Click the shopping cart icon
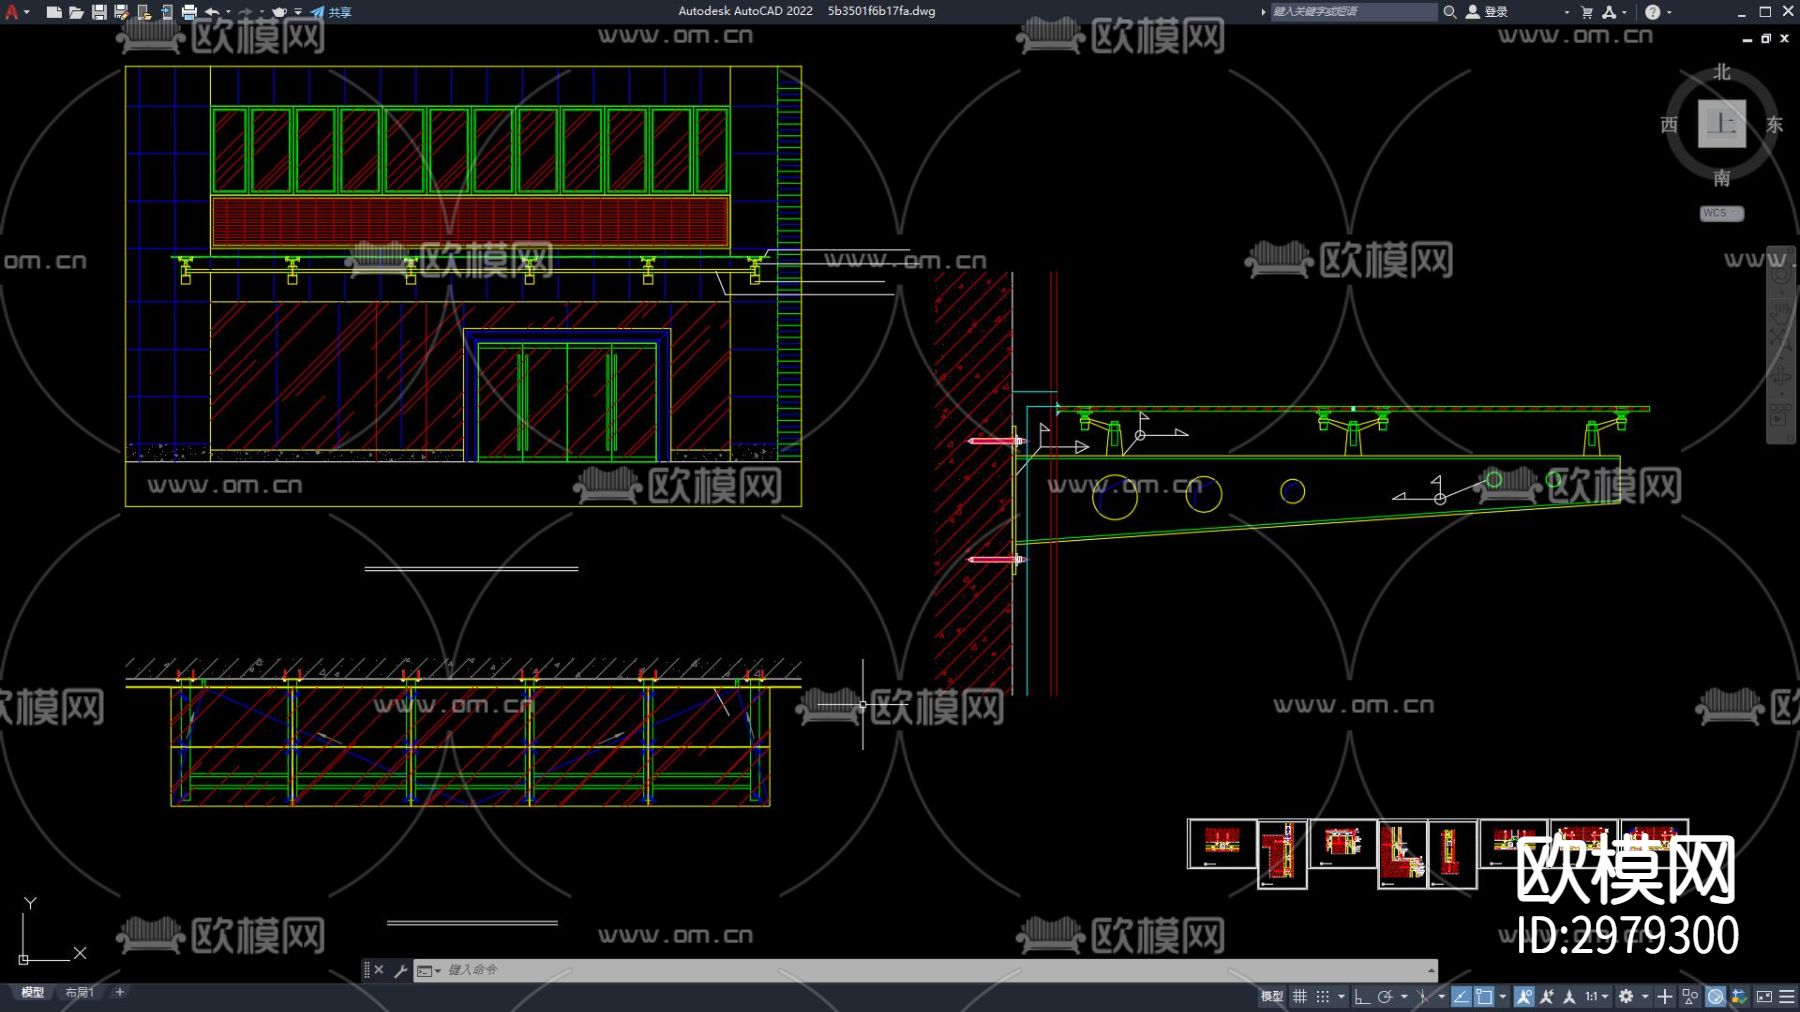The width and height of the screenshot is (1800, 1012). point(1586,12)
